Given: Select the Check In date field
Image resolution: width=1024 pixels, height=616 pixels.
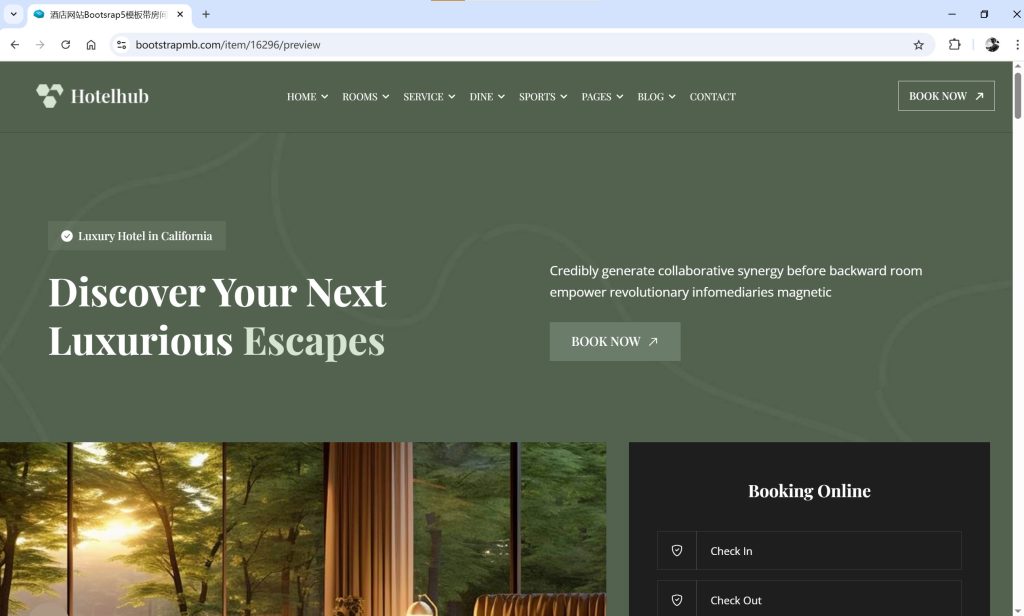Looking at the screenshot, I should [808, 551].
